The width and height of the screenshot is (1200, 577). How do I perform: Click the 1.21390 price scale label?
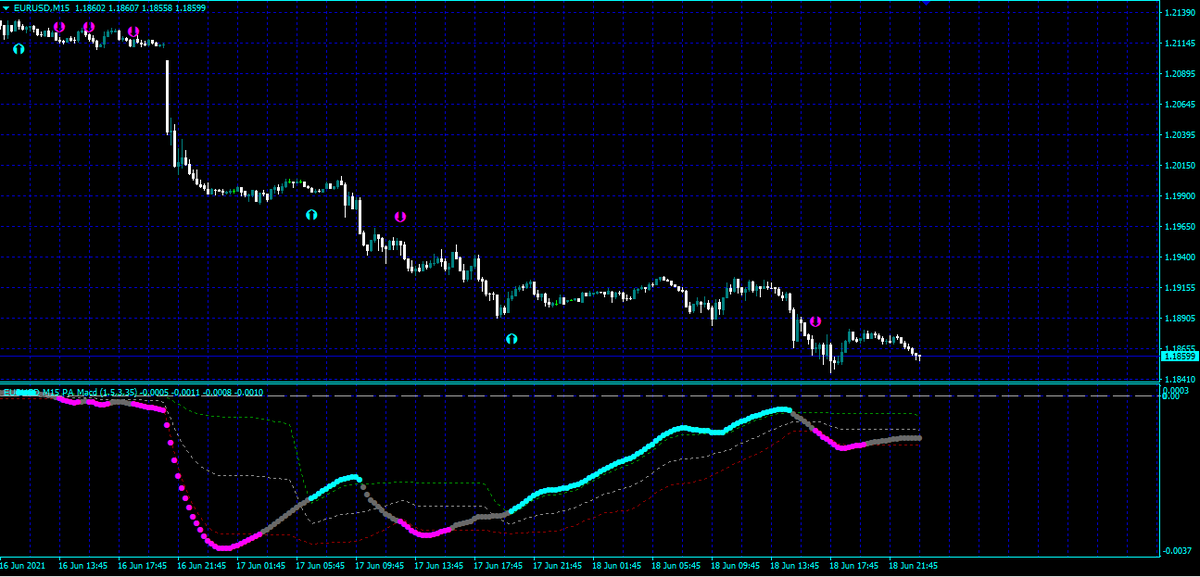[1180, 13]
